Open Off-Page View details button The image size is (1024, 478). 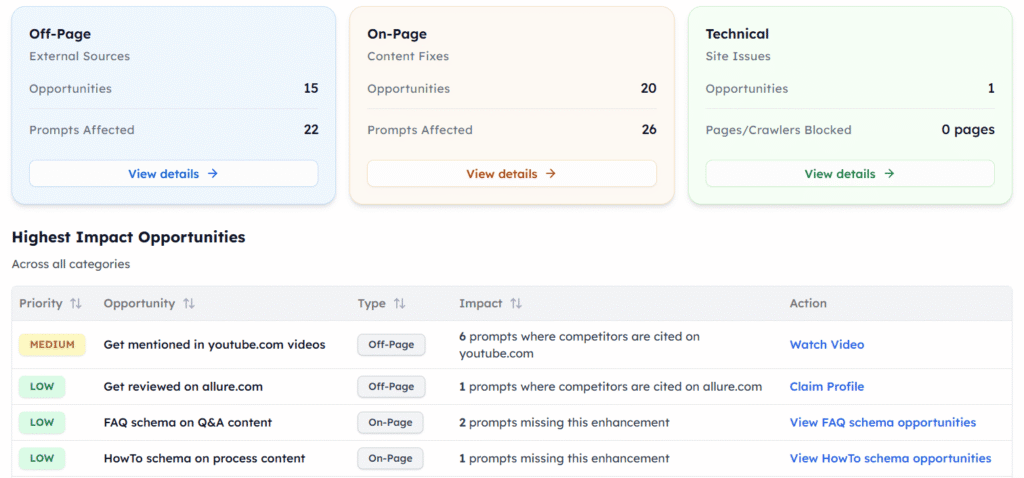pyautogui.click(x=173, y=174)
